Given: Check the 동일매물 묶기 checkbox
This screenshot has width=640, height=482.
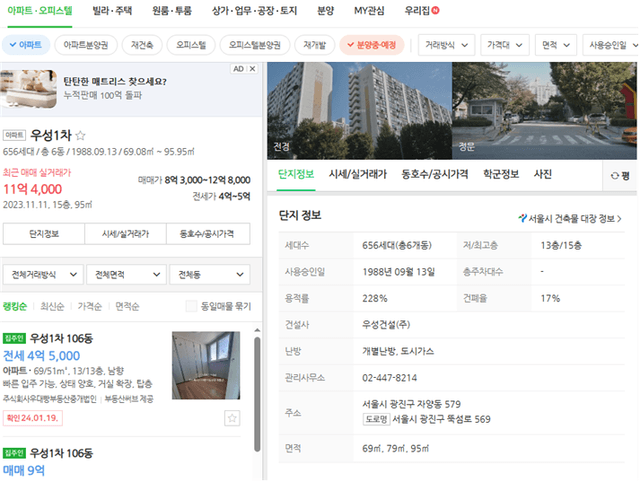Looking at the screenshot, I should point(191,306).
